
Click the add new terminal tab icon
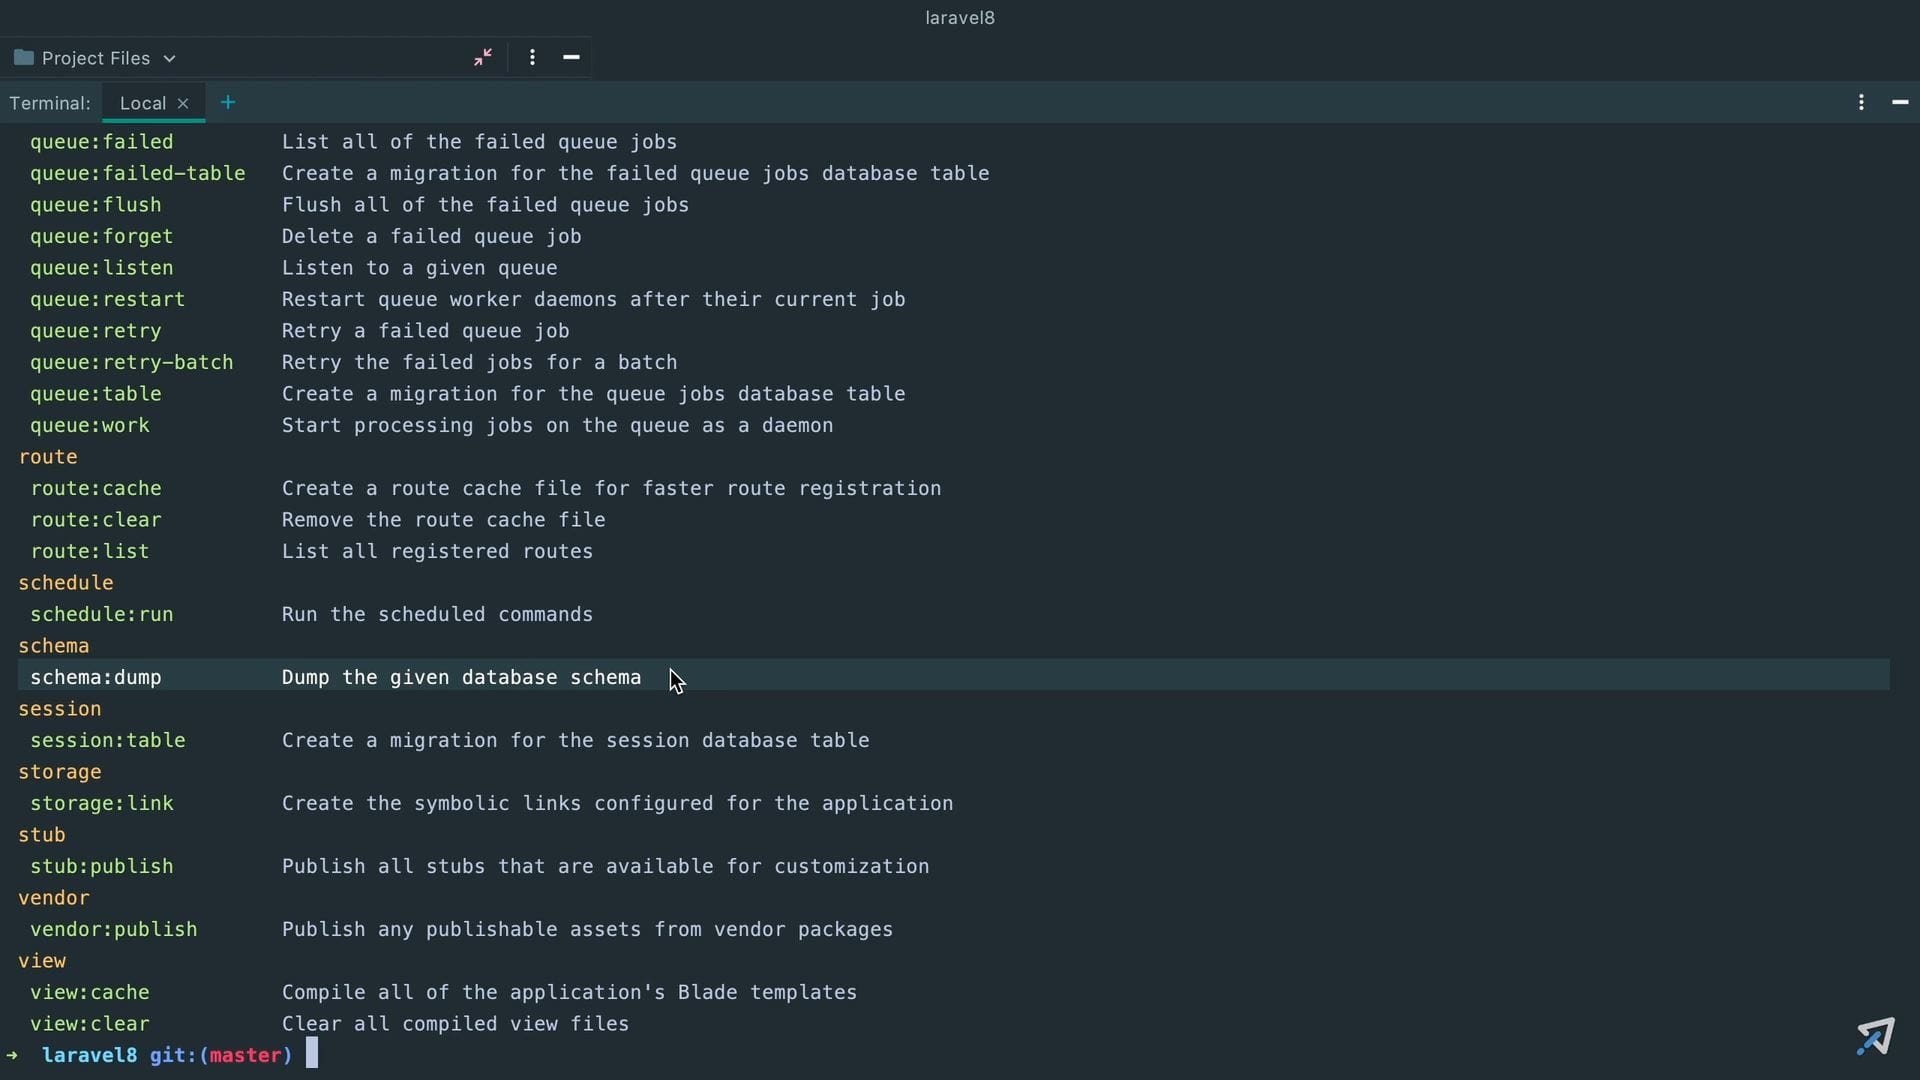pyautogui.click(x=228, y=103)
